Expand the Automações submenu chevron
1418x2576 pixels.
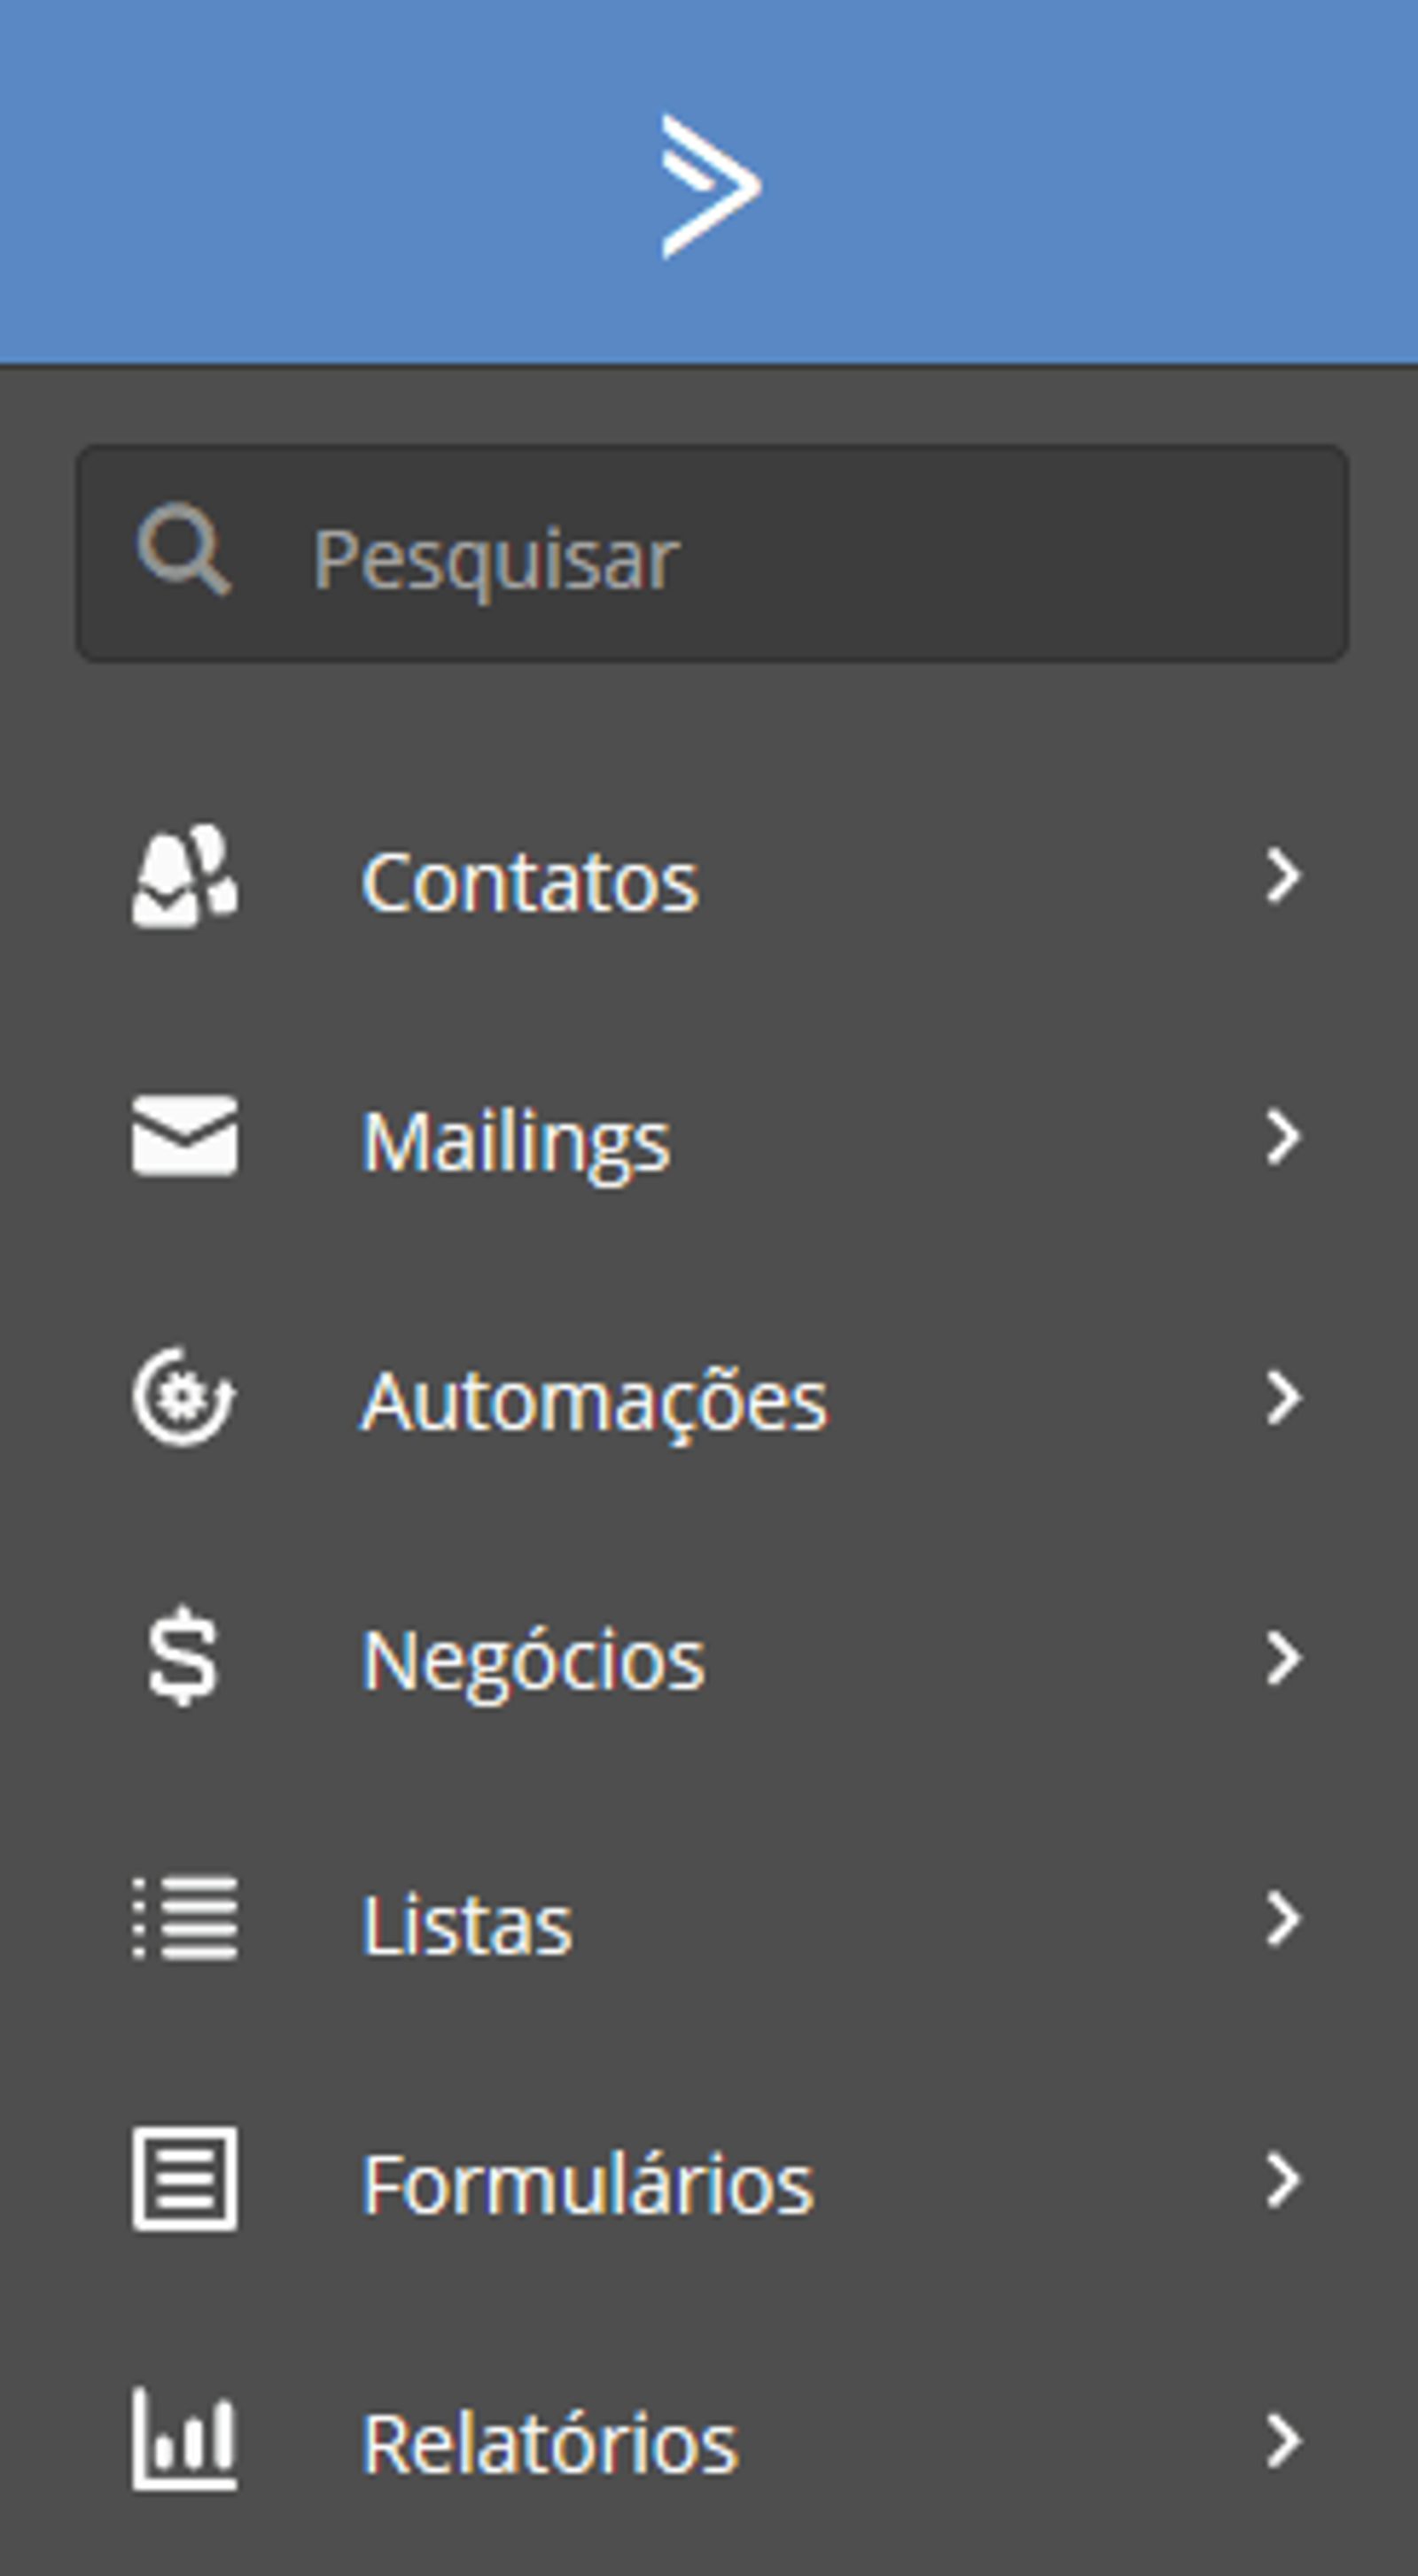click(x=1283, y=1397)
